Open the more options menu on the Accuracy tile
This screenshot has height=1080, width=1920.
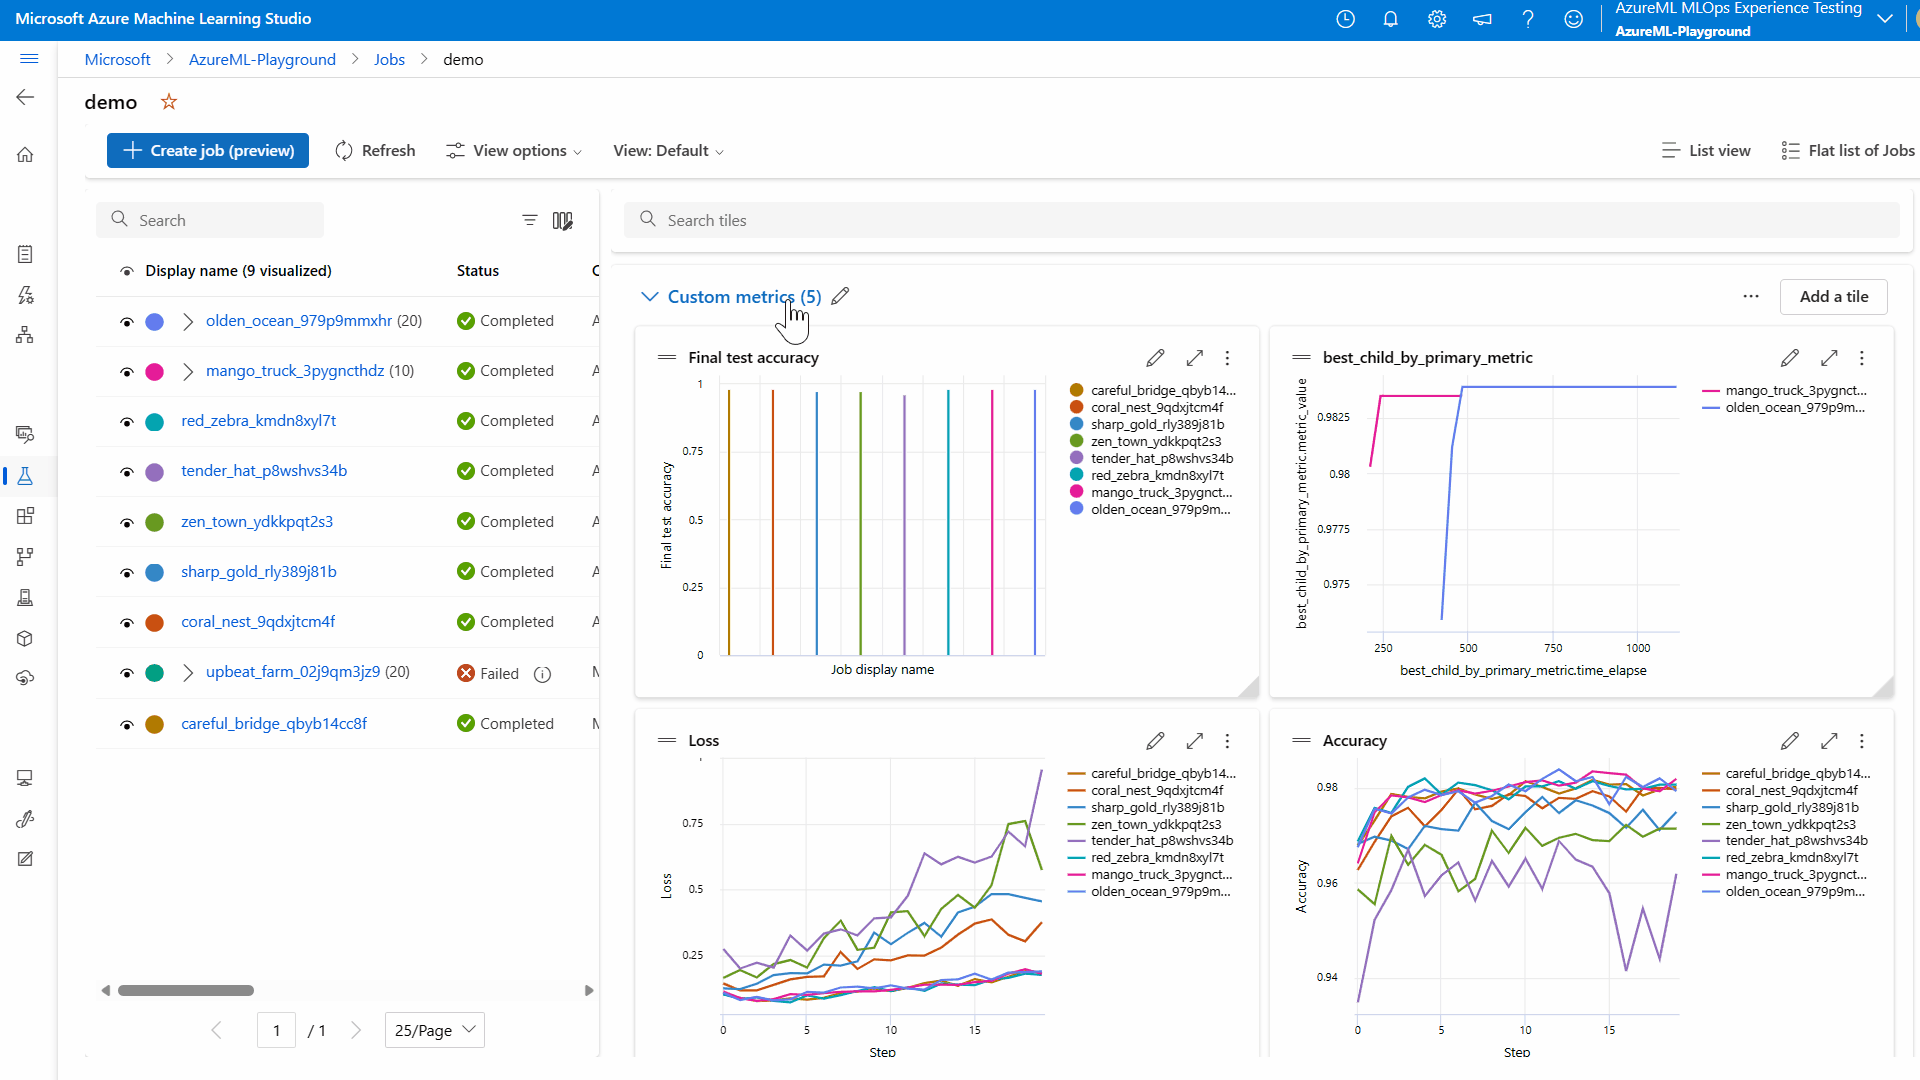(x=1862, y=741)
